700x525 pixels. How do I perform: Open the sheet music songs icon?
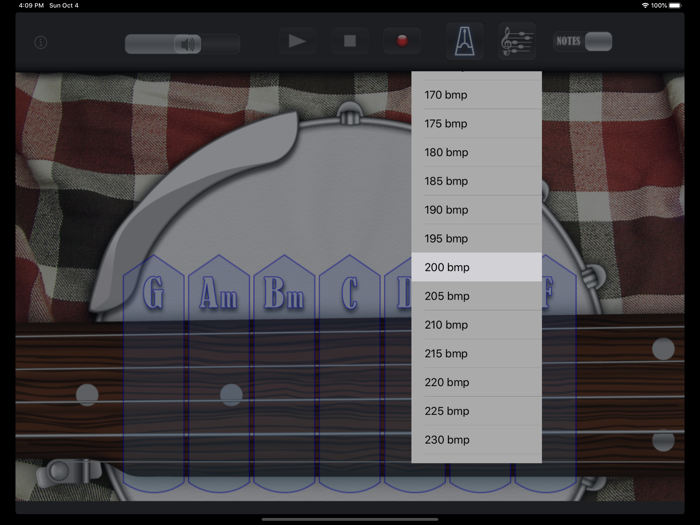click(517, 41)
